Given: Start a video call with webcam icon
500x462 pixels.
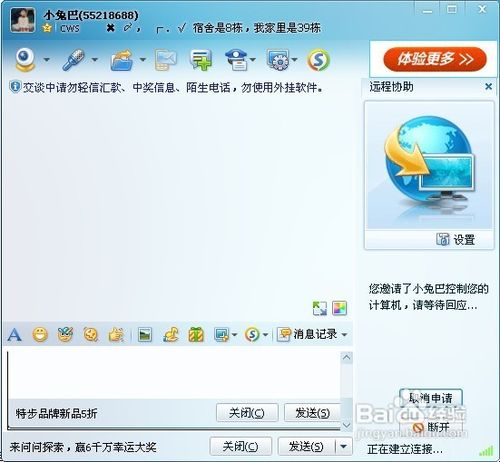Looking at the screenshot, I should tap(25, 59).
